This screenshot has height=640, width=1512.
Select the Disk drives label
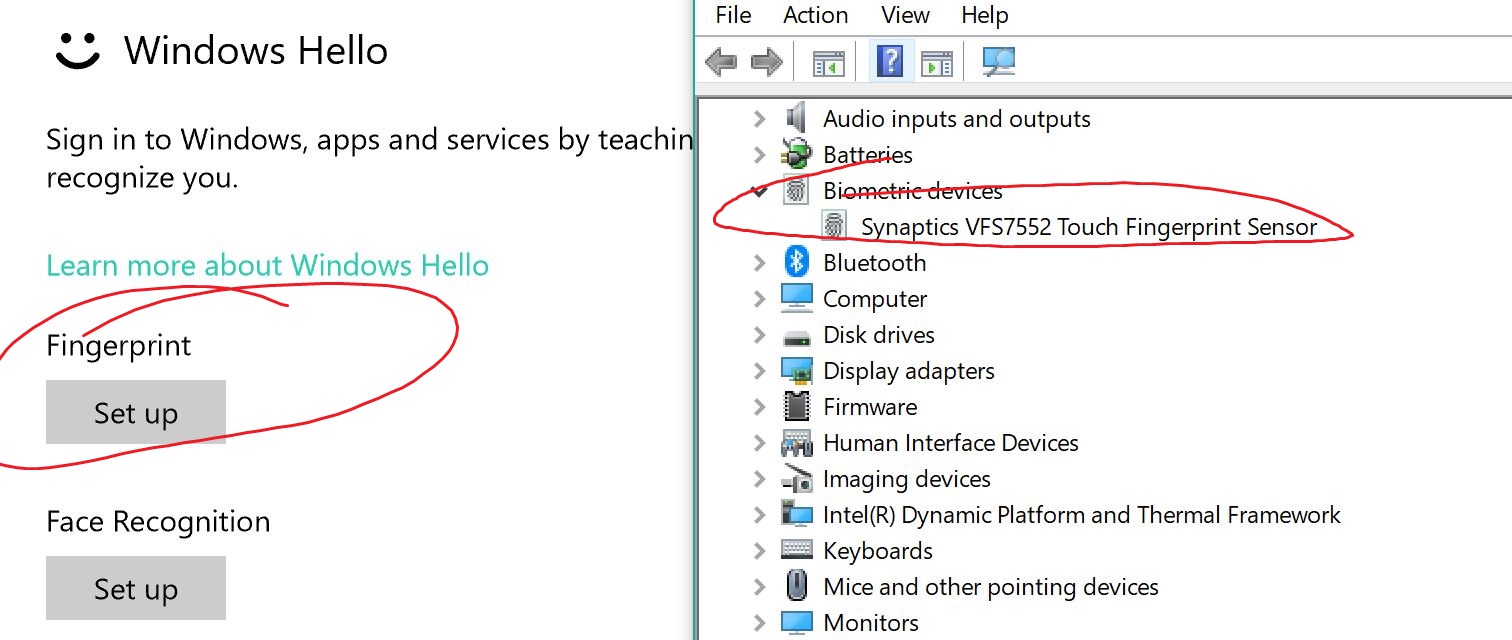point(878,335)
